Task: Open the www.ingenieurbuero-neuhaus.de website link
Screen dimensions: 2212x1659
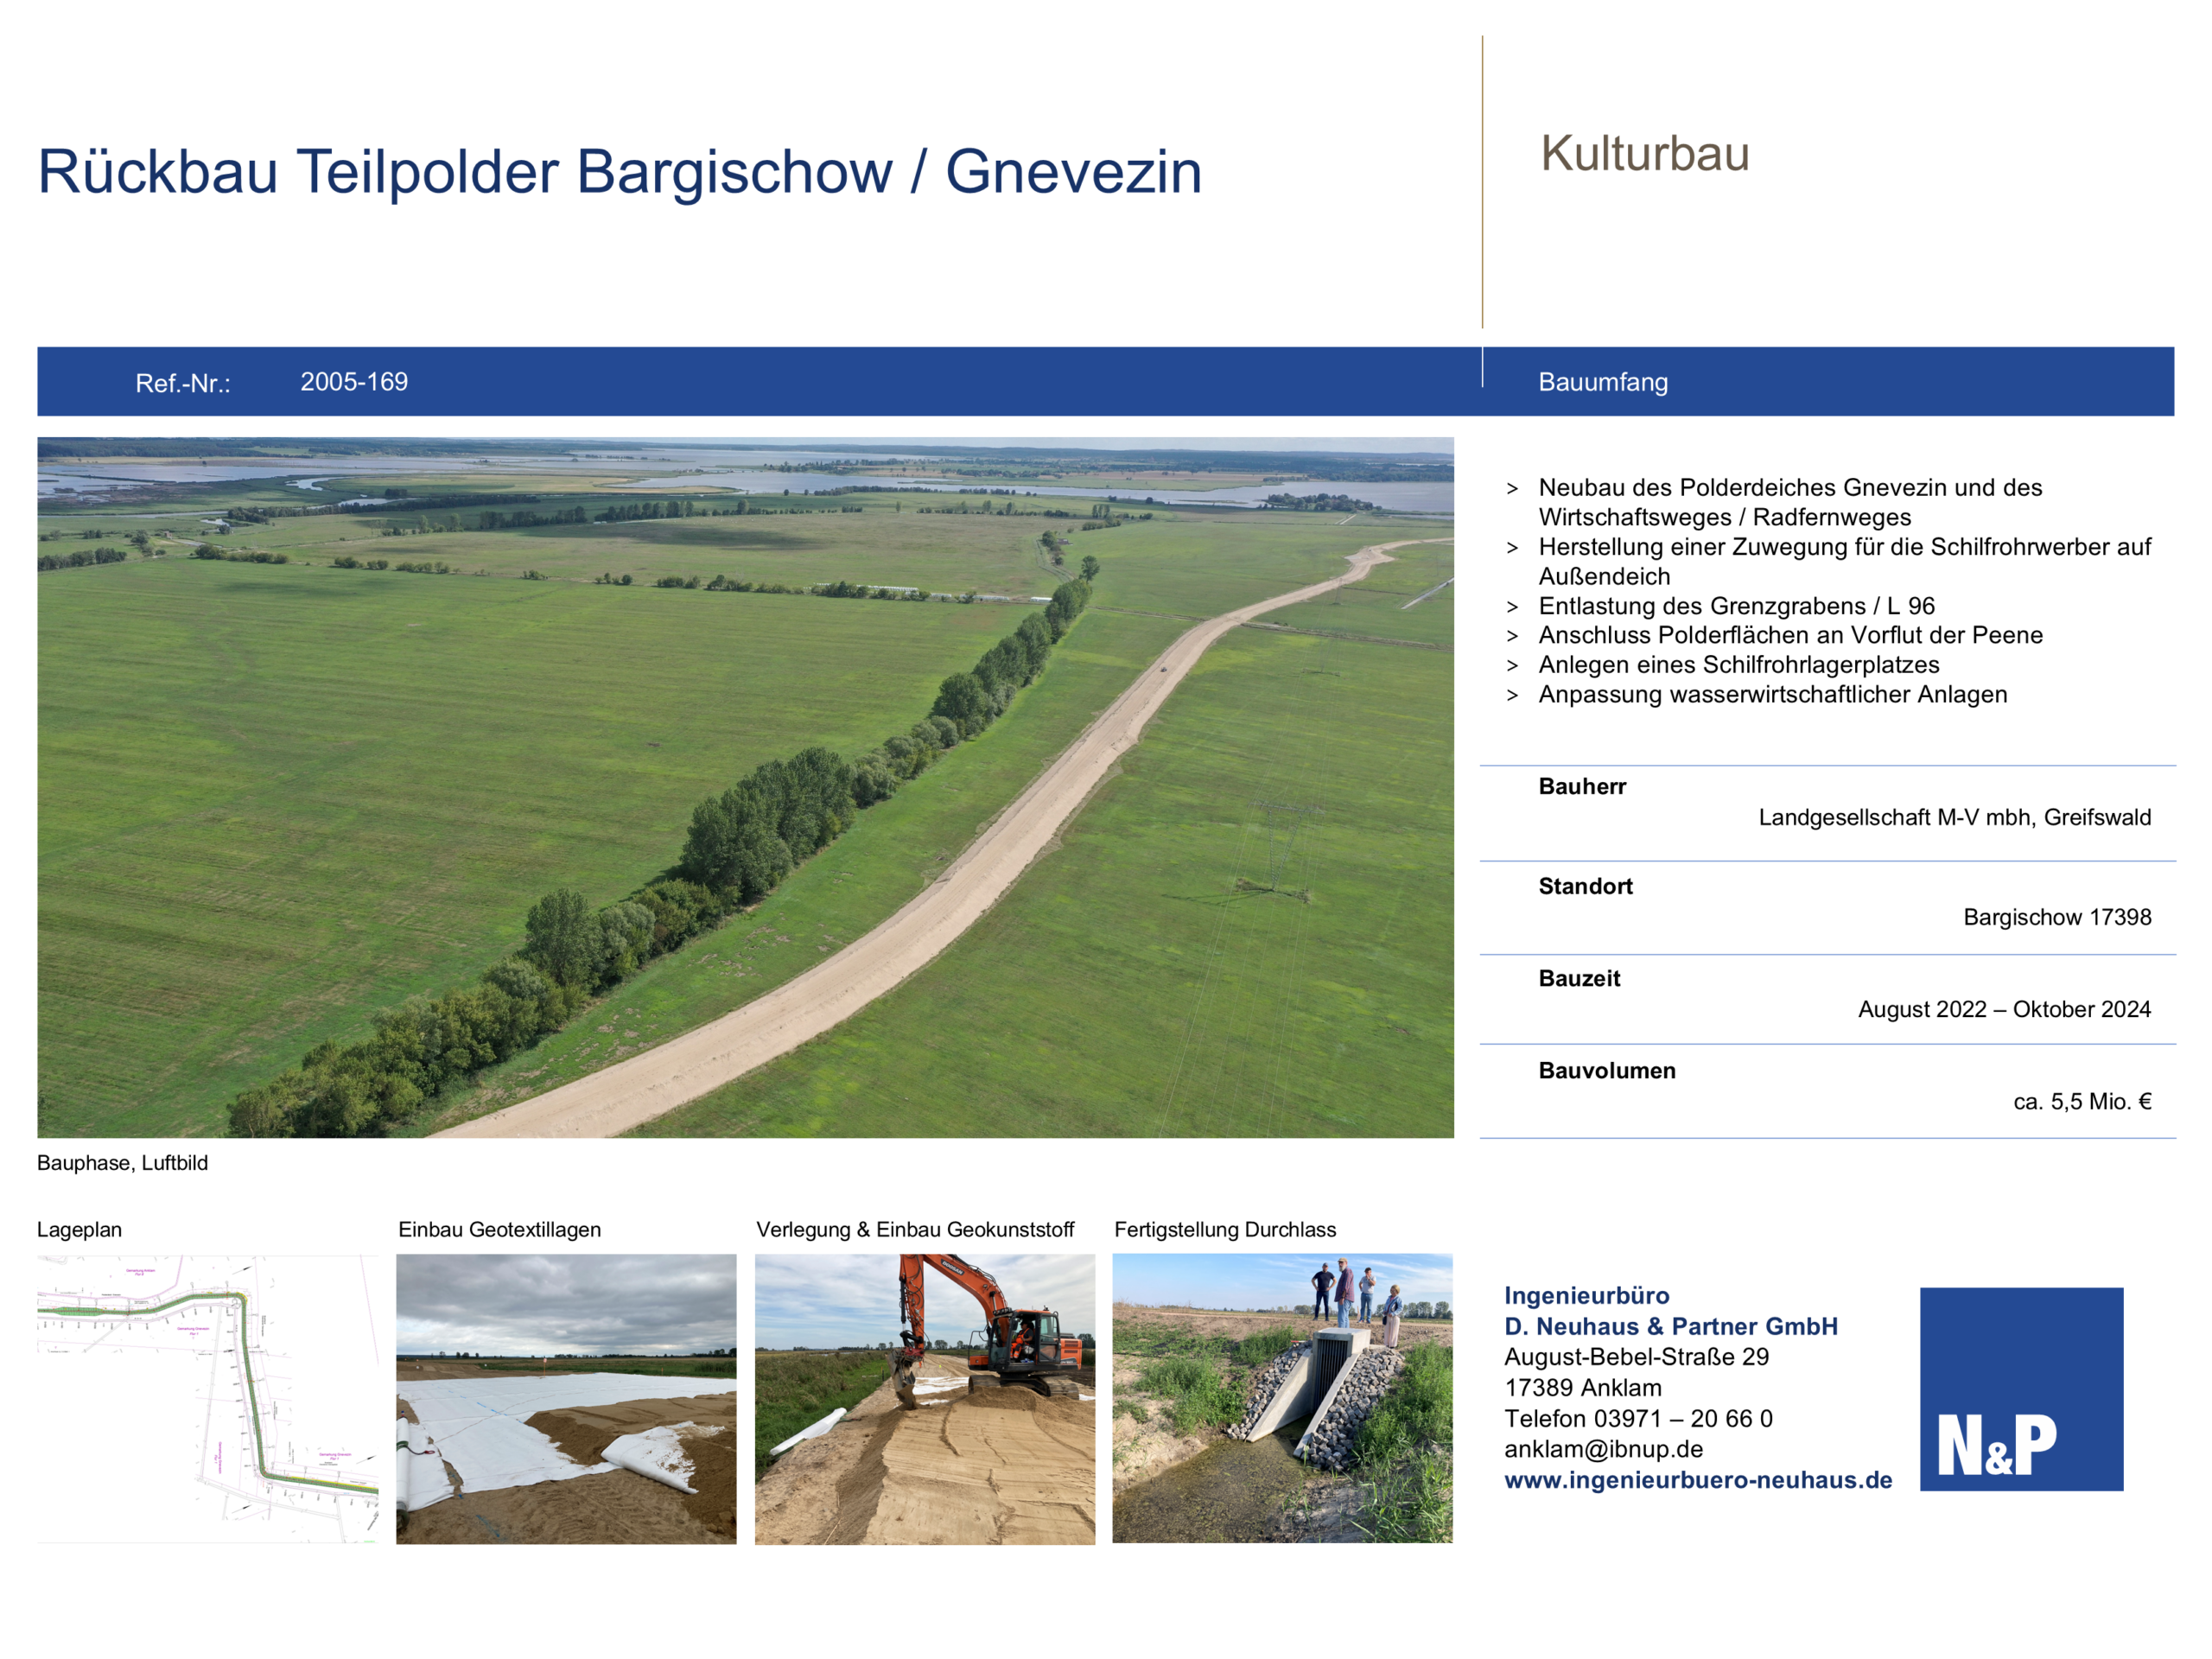Action: (x=1697, y=1479)
